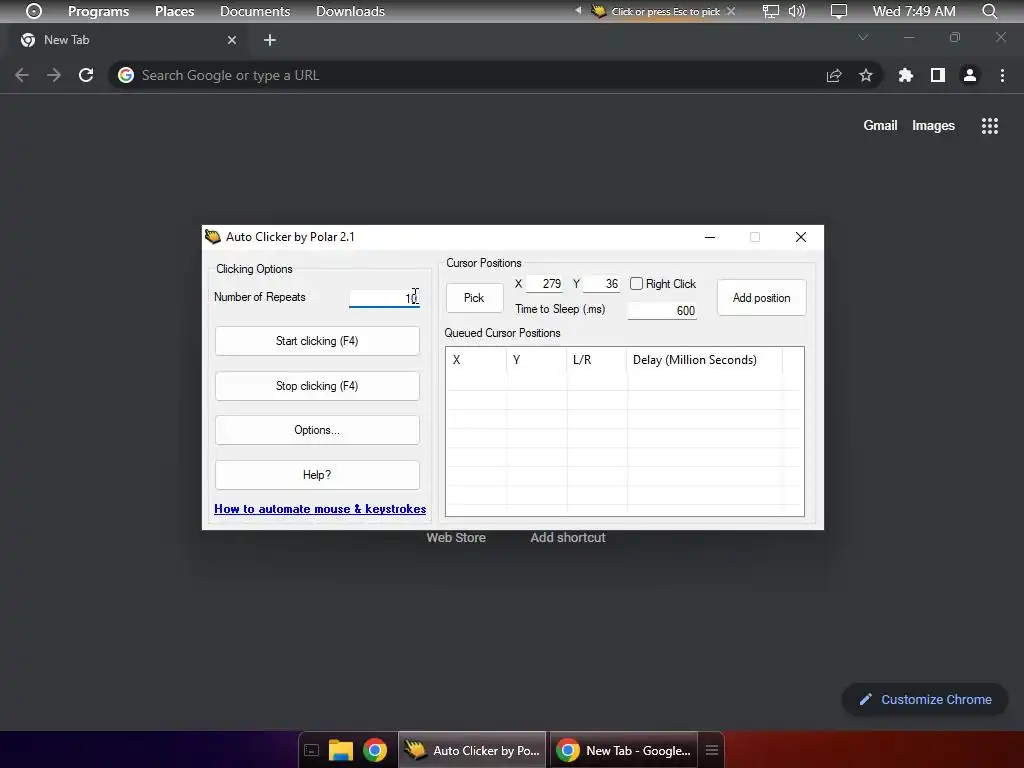
Task: Click the Auto Clicker title bar icon
Action: [213, 236]
